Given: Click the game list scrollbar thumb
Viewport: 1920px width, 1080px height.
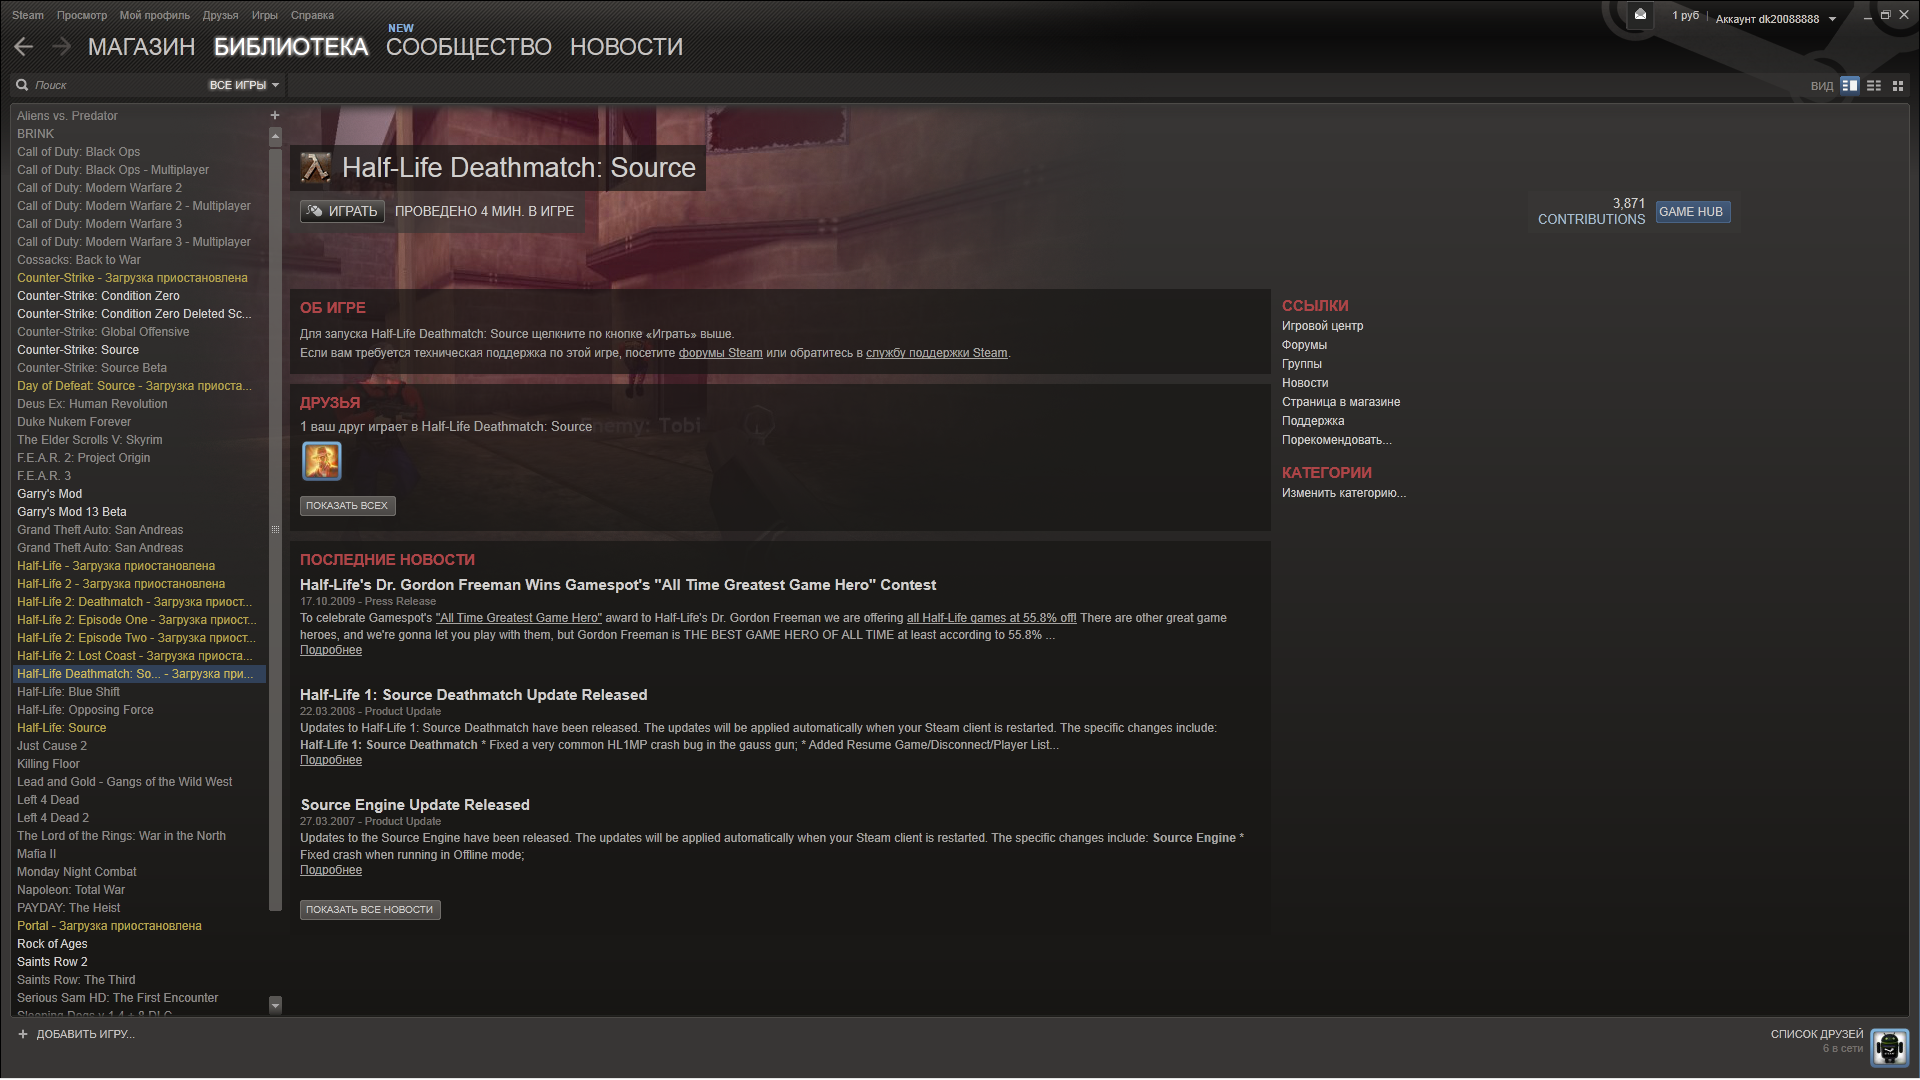Looking at the screenshot, I should click(x=275, y=530).
